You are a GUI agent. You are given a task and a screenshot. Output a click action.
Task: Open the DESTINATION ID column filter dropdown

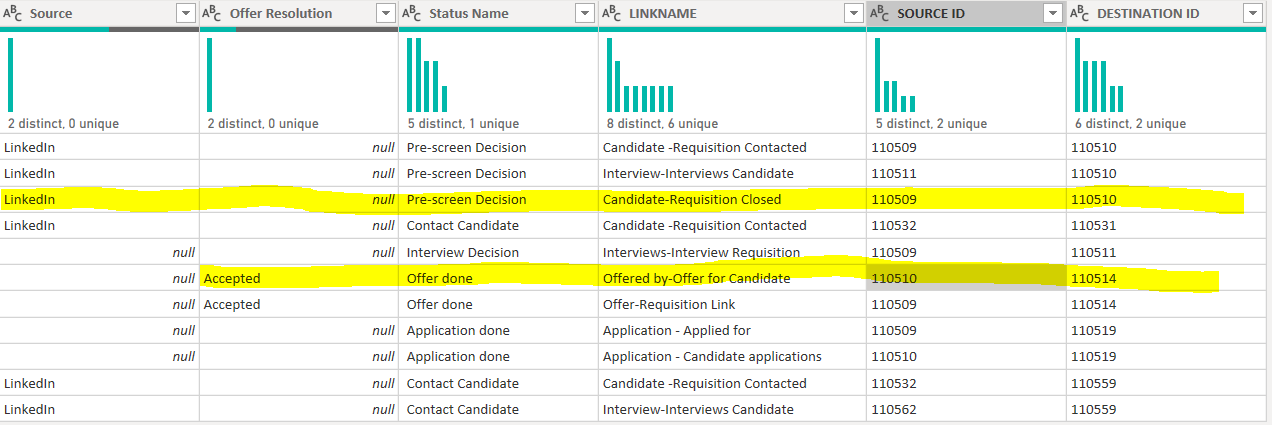tap(1251, 13)
